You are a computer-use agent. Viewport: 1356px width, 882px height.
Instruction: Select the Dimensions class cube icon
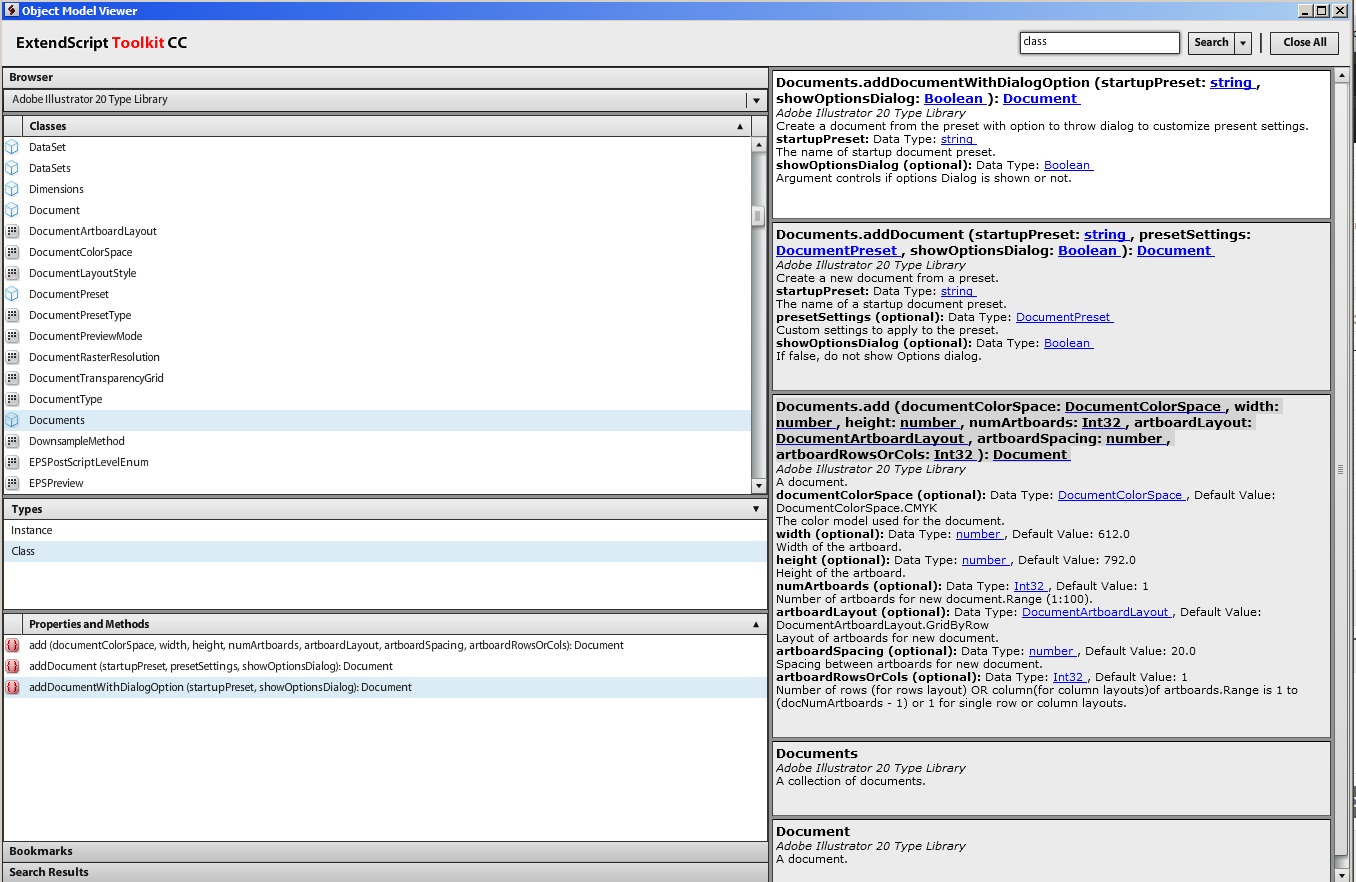tap(12, 189)
